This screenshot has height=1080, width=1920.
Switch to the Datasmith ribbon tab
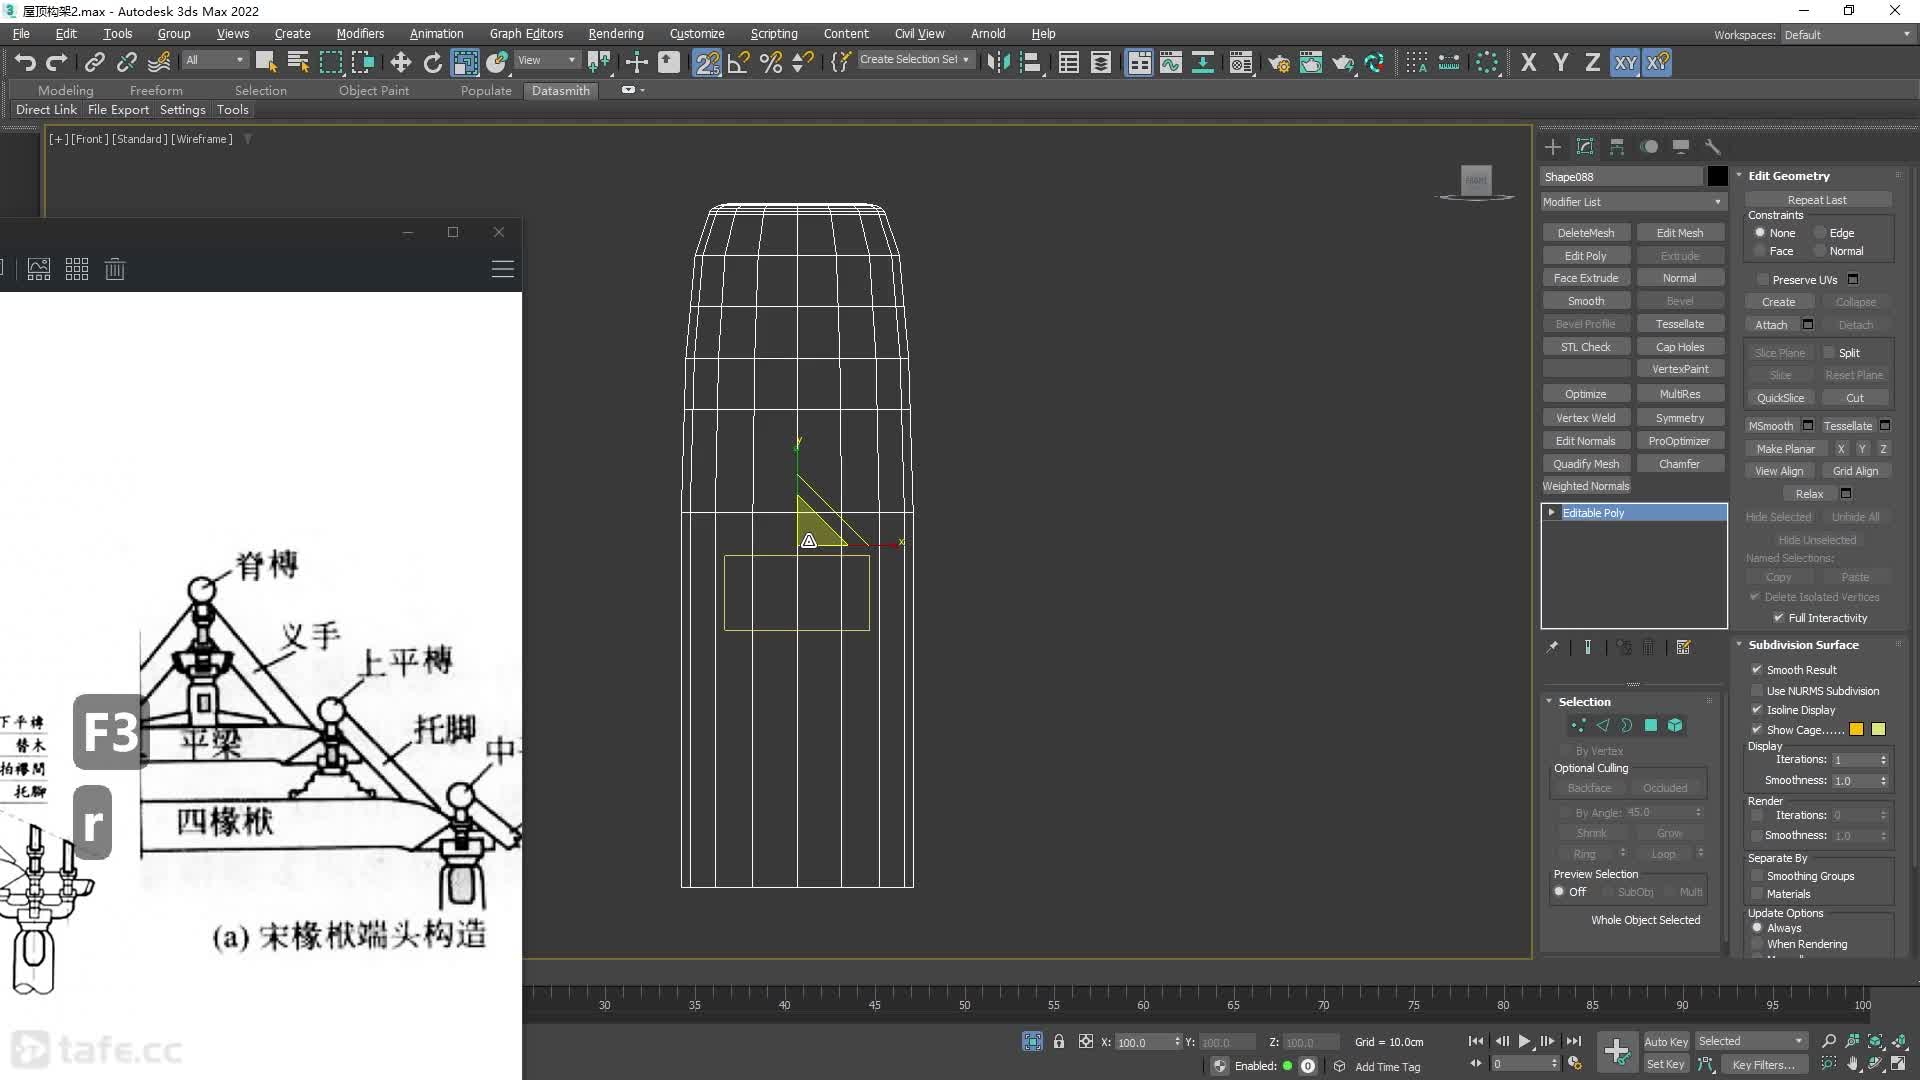[560, 90]
